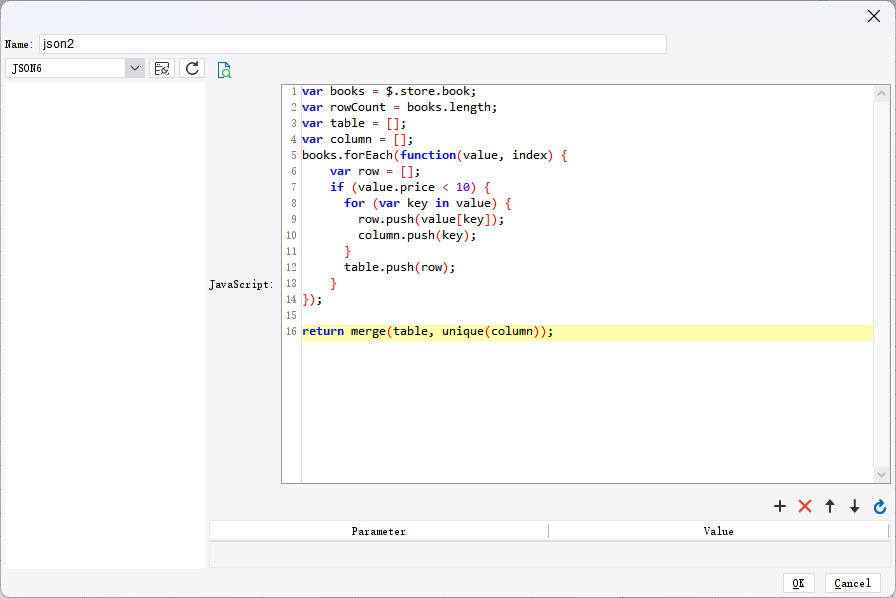This screenshot has height=598, width=896.
Task: Select the Name field containing json2
Action: [x=350, y=44]
